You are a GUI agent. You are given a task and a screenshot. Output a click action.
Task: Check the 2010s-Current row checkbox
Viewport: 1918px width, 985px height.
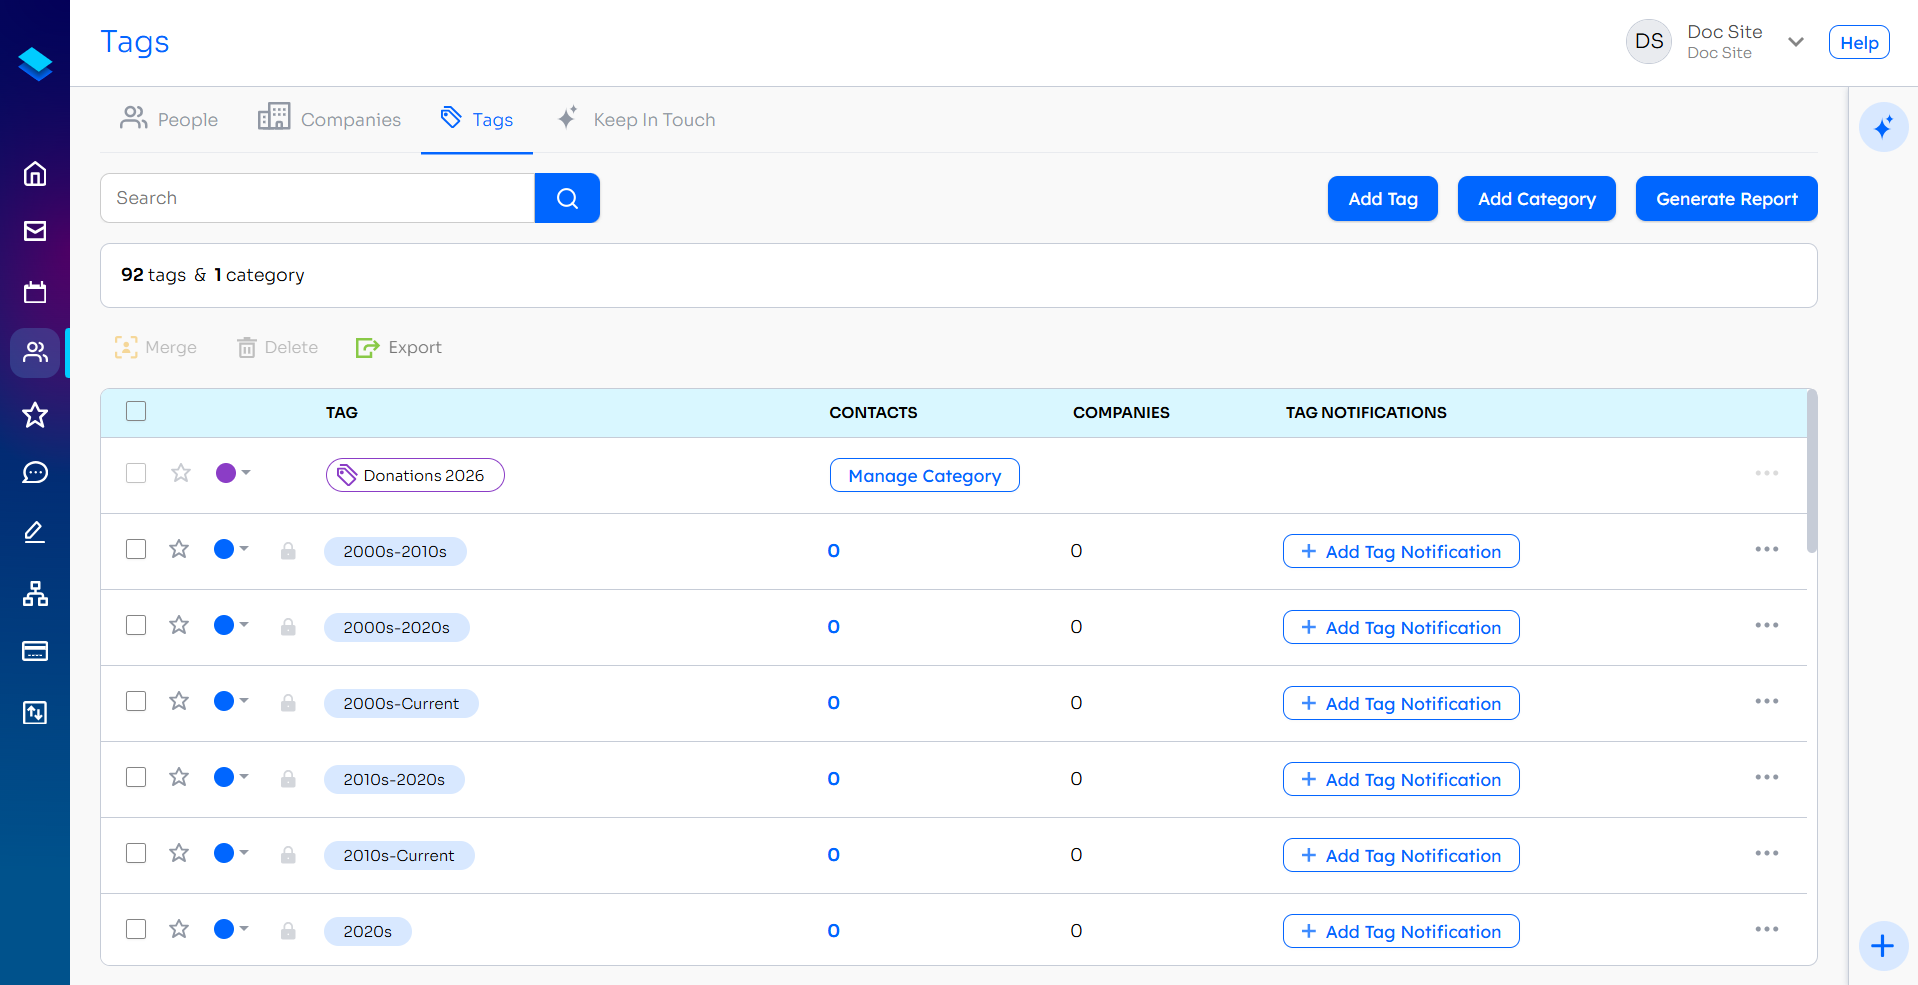pos(136,853)
